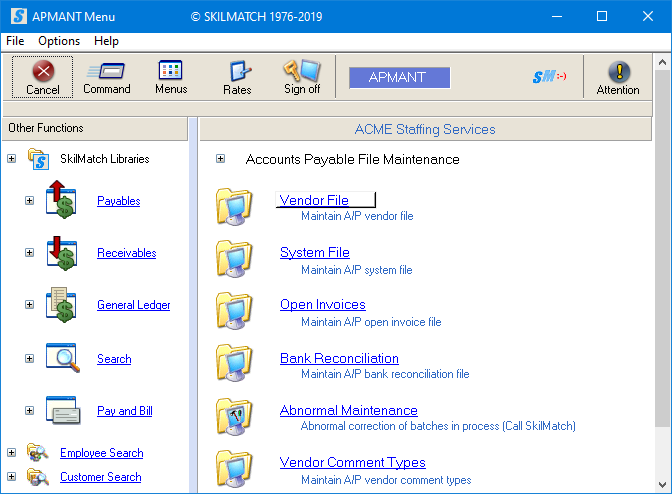This screenshot has height=494, width=672.
Task: Click the Receivables link in sidebar
Action: [126, 253]
